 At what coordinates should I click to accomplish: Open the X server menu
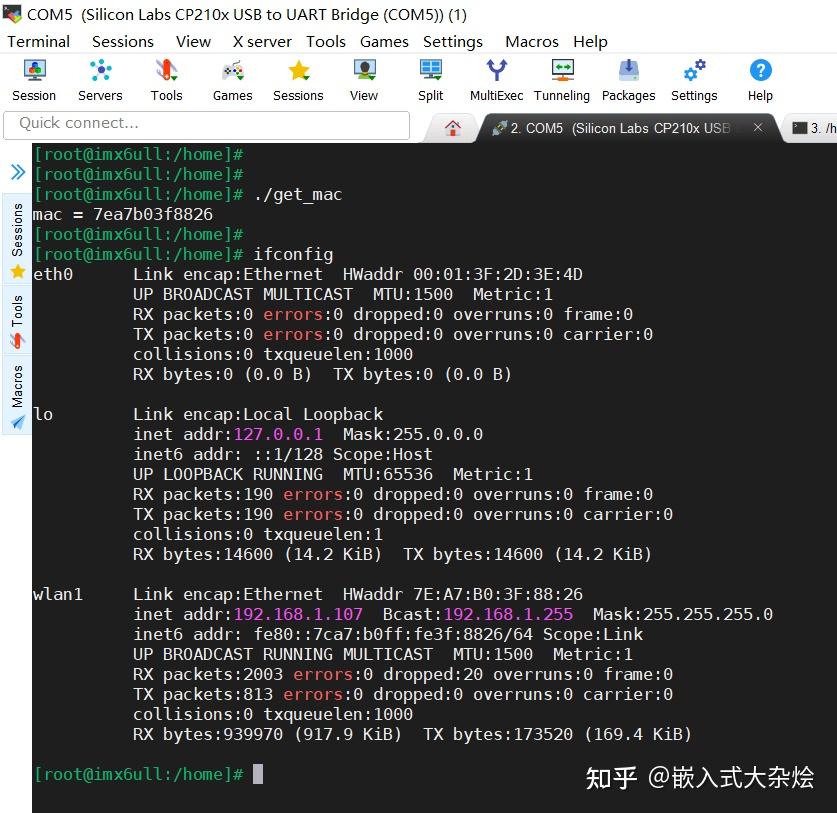point(261,41)
